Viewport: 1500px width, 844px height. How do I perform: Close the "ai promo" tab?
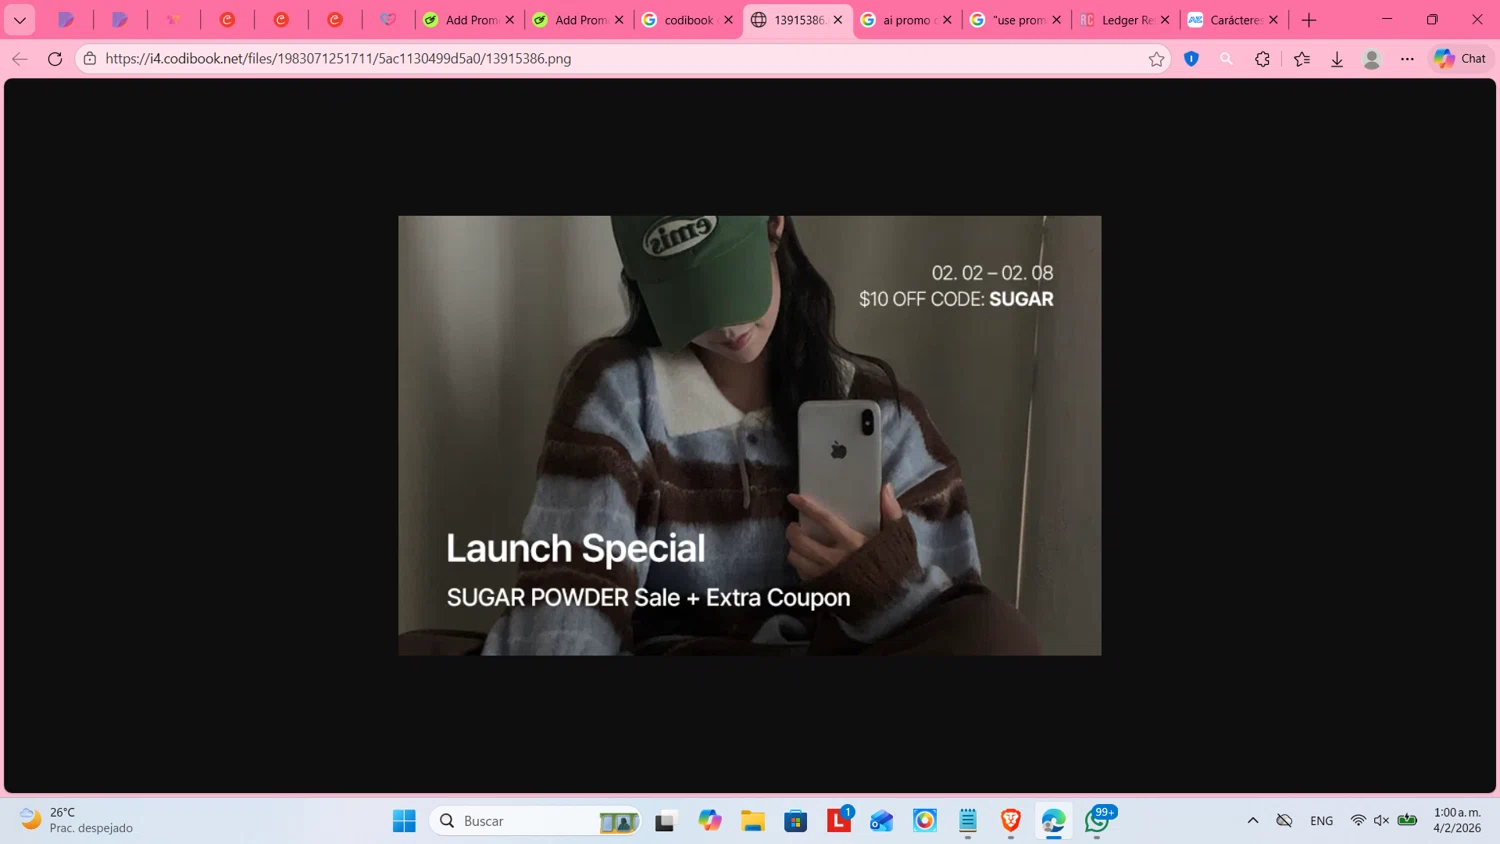tap(947, 20)
